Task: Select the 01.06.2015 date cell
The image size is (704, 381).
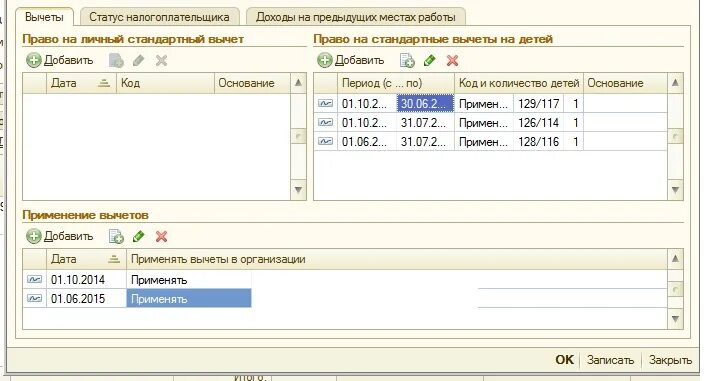Action: pyautogui.click(x=86, y=298)
